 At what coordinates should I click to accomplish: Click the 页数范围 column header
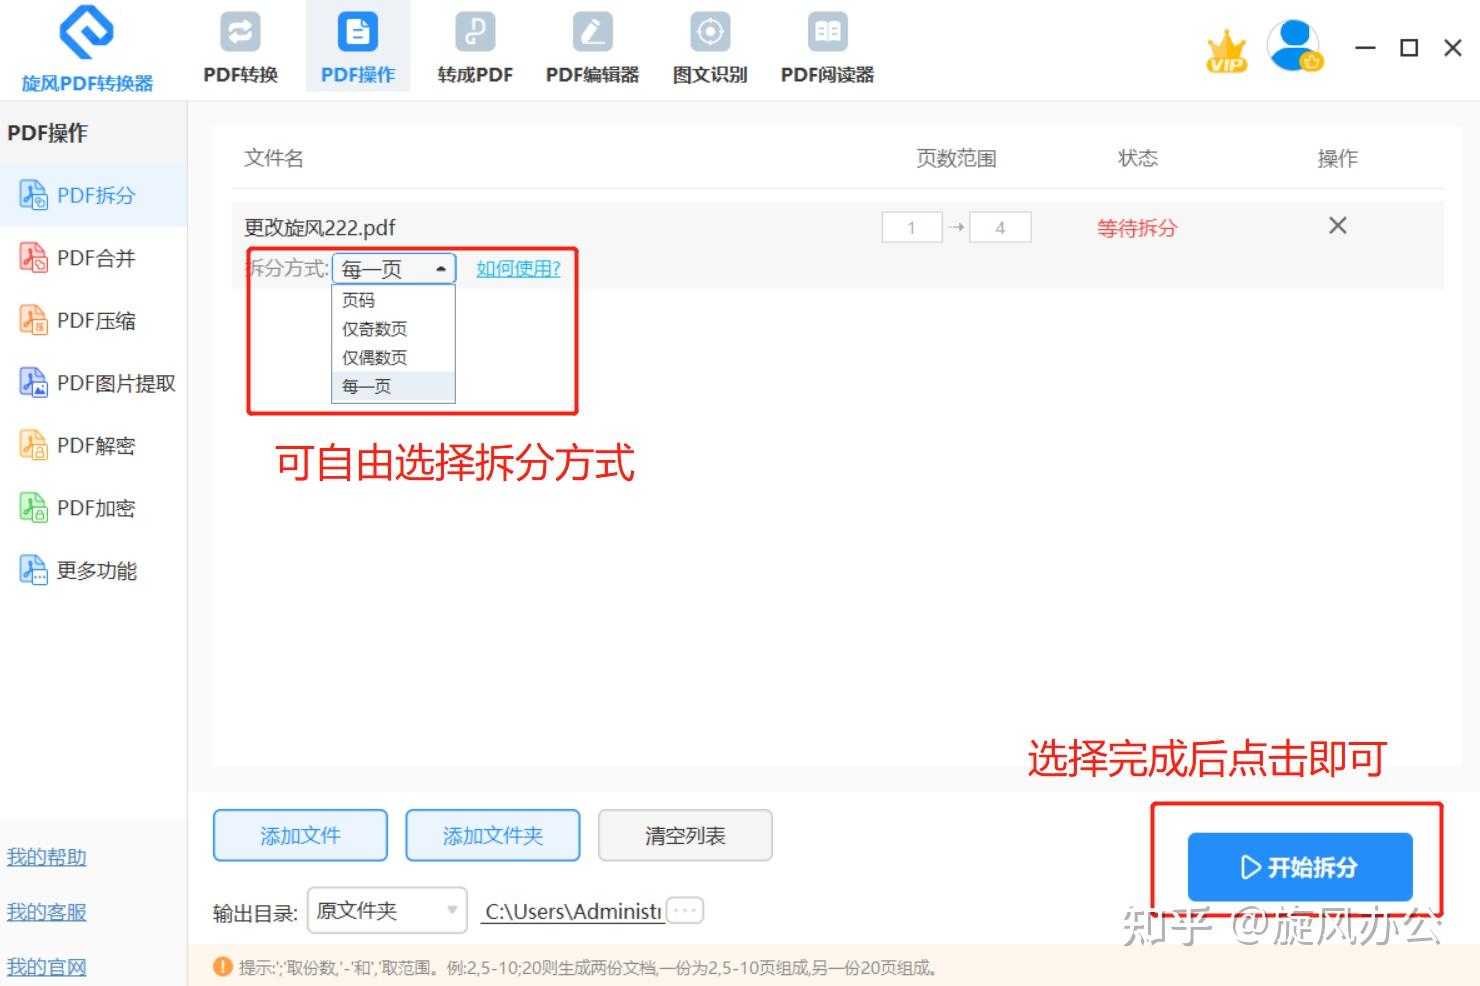coord(957,158)
